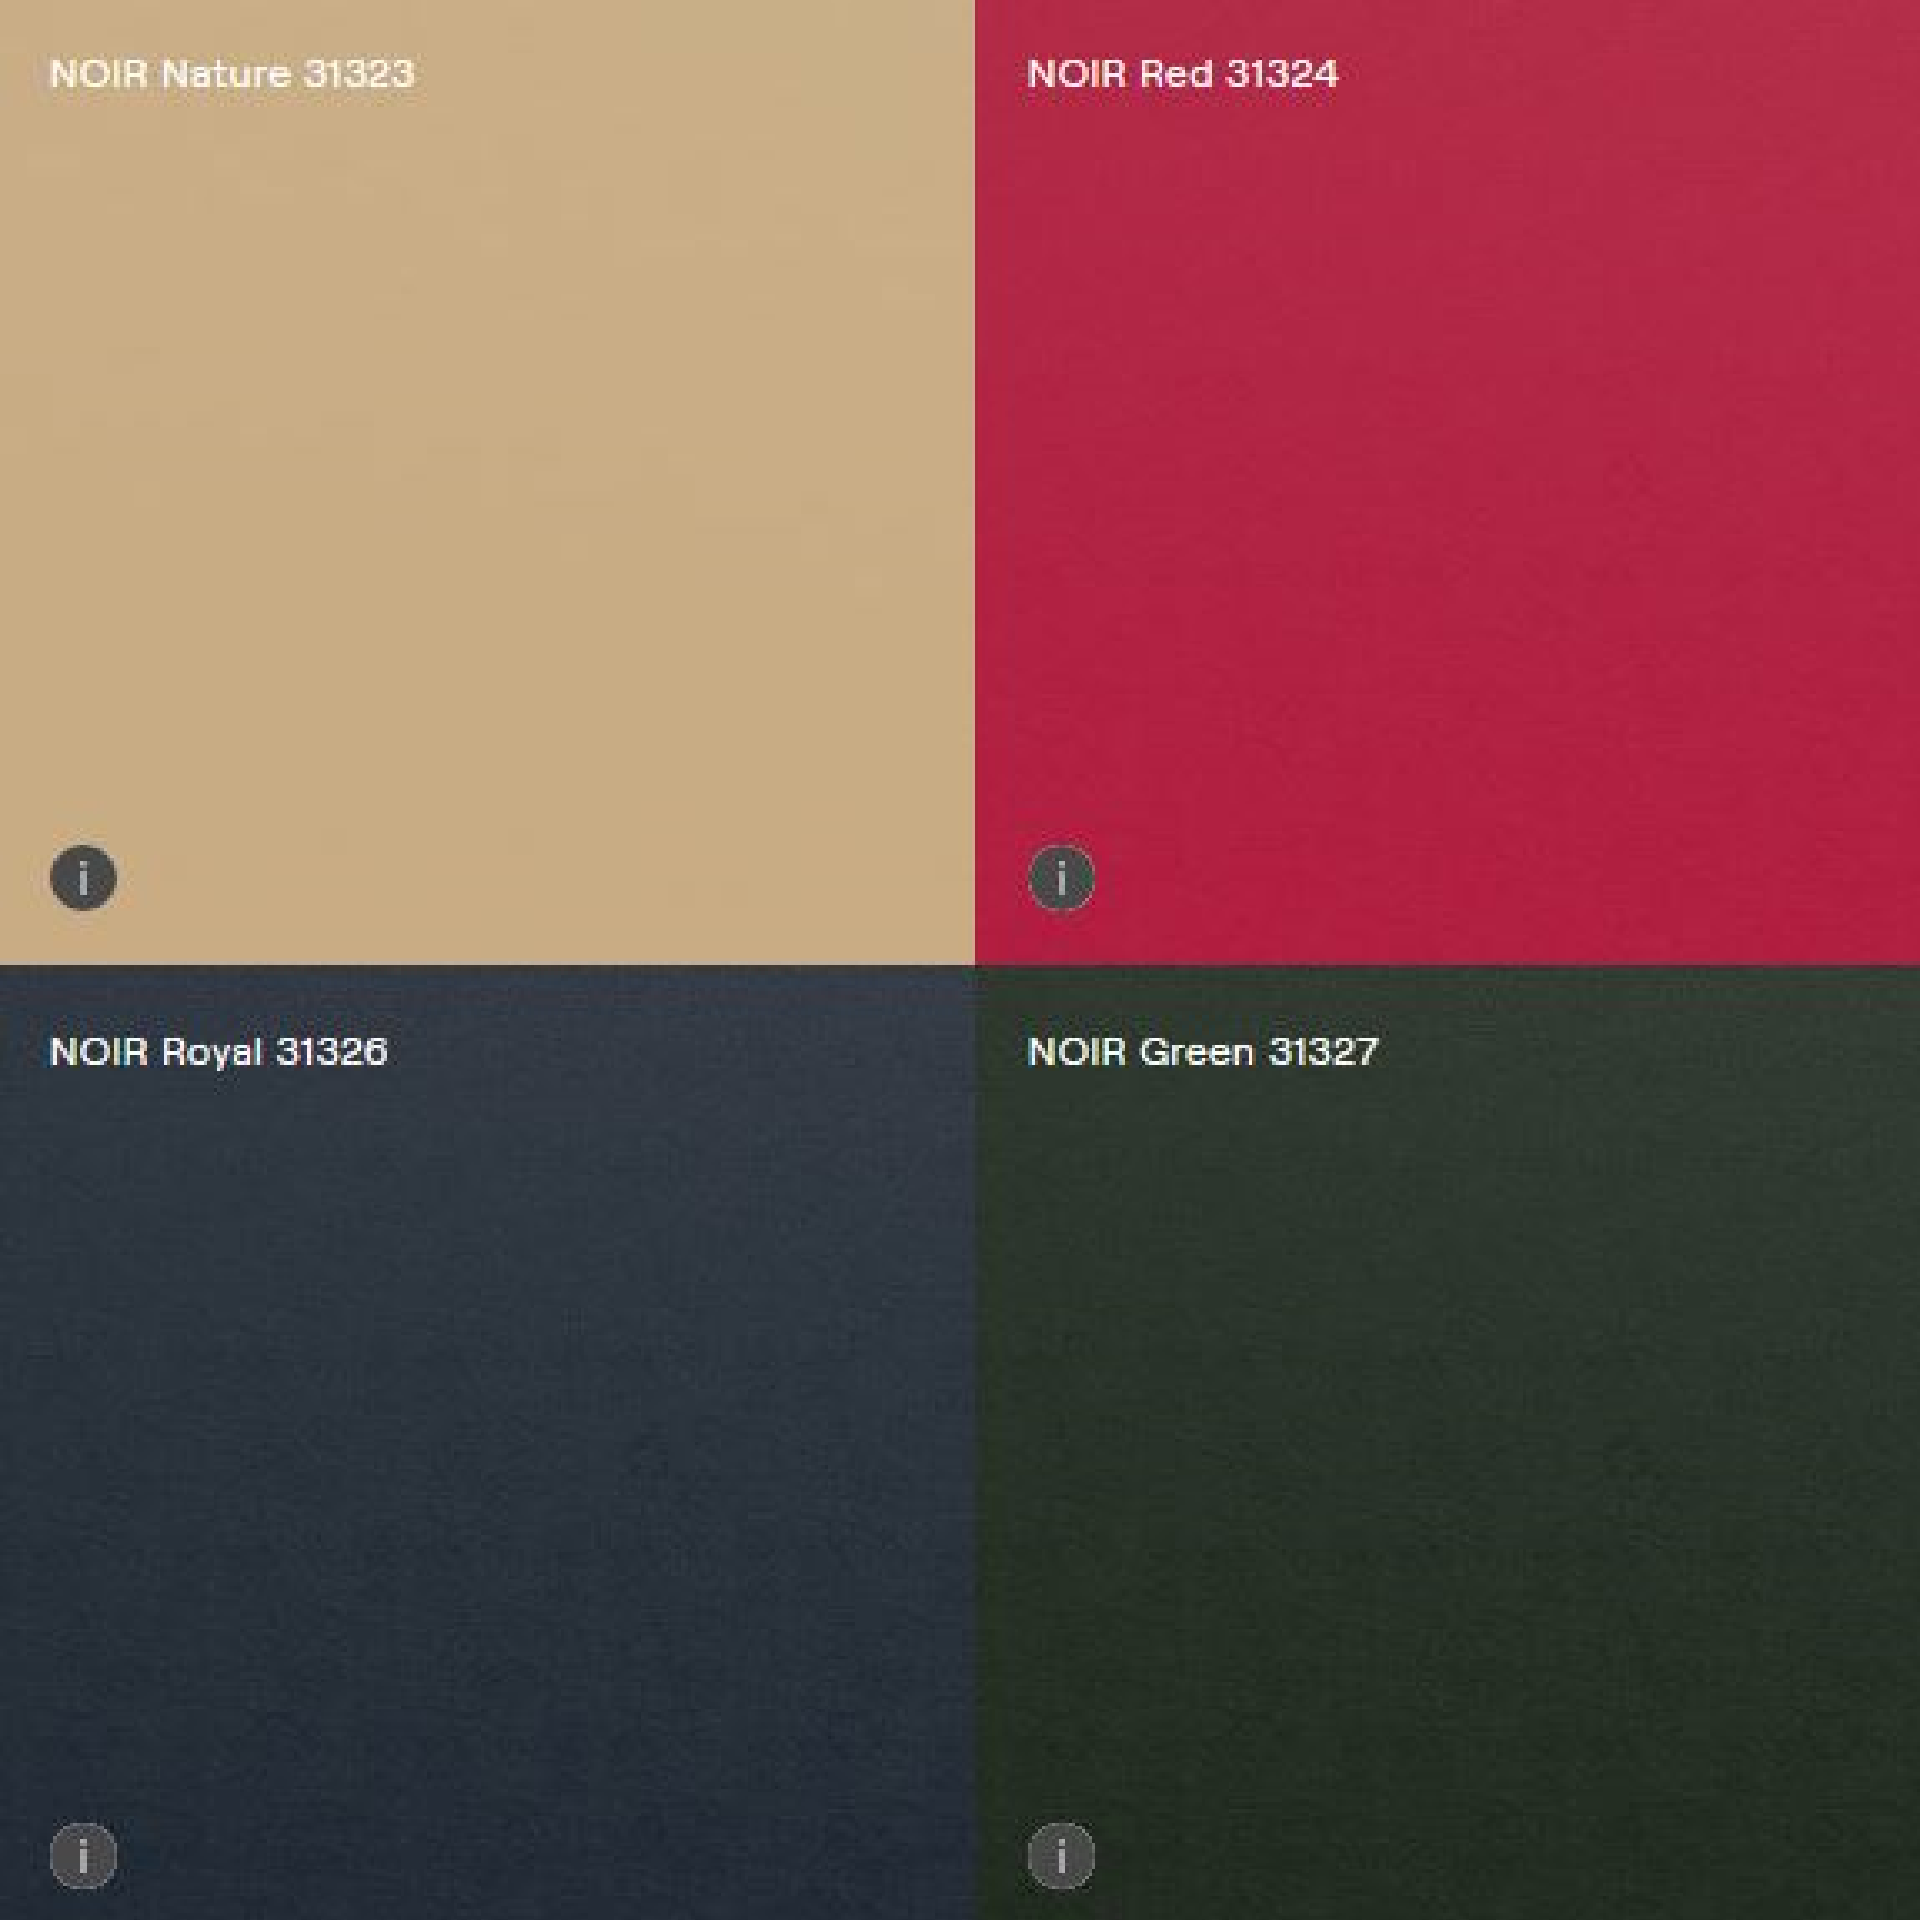This screenshot has width=1920, height=1920.
Task: Click the word "Red" in crimson tile
Action: click(x=1176, y=74)
